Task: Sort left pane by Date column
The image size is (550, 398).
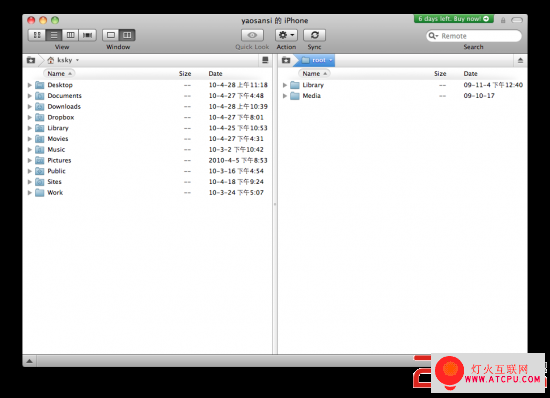Action: pos(215,74)
